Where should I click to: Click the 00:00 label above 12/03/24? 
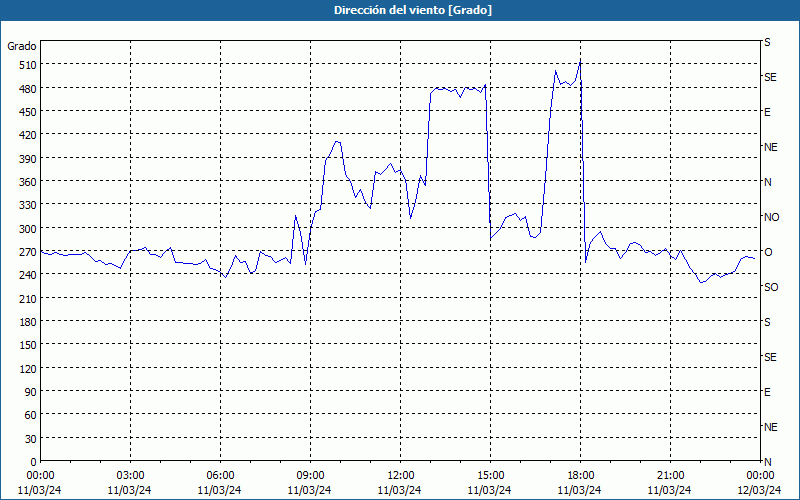[760, 476]
